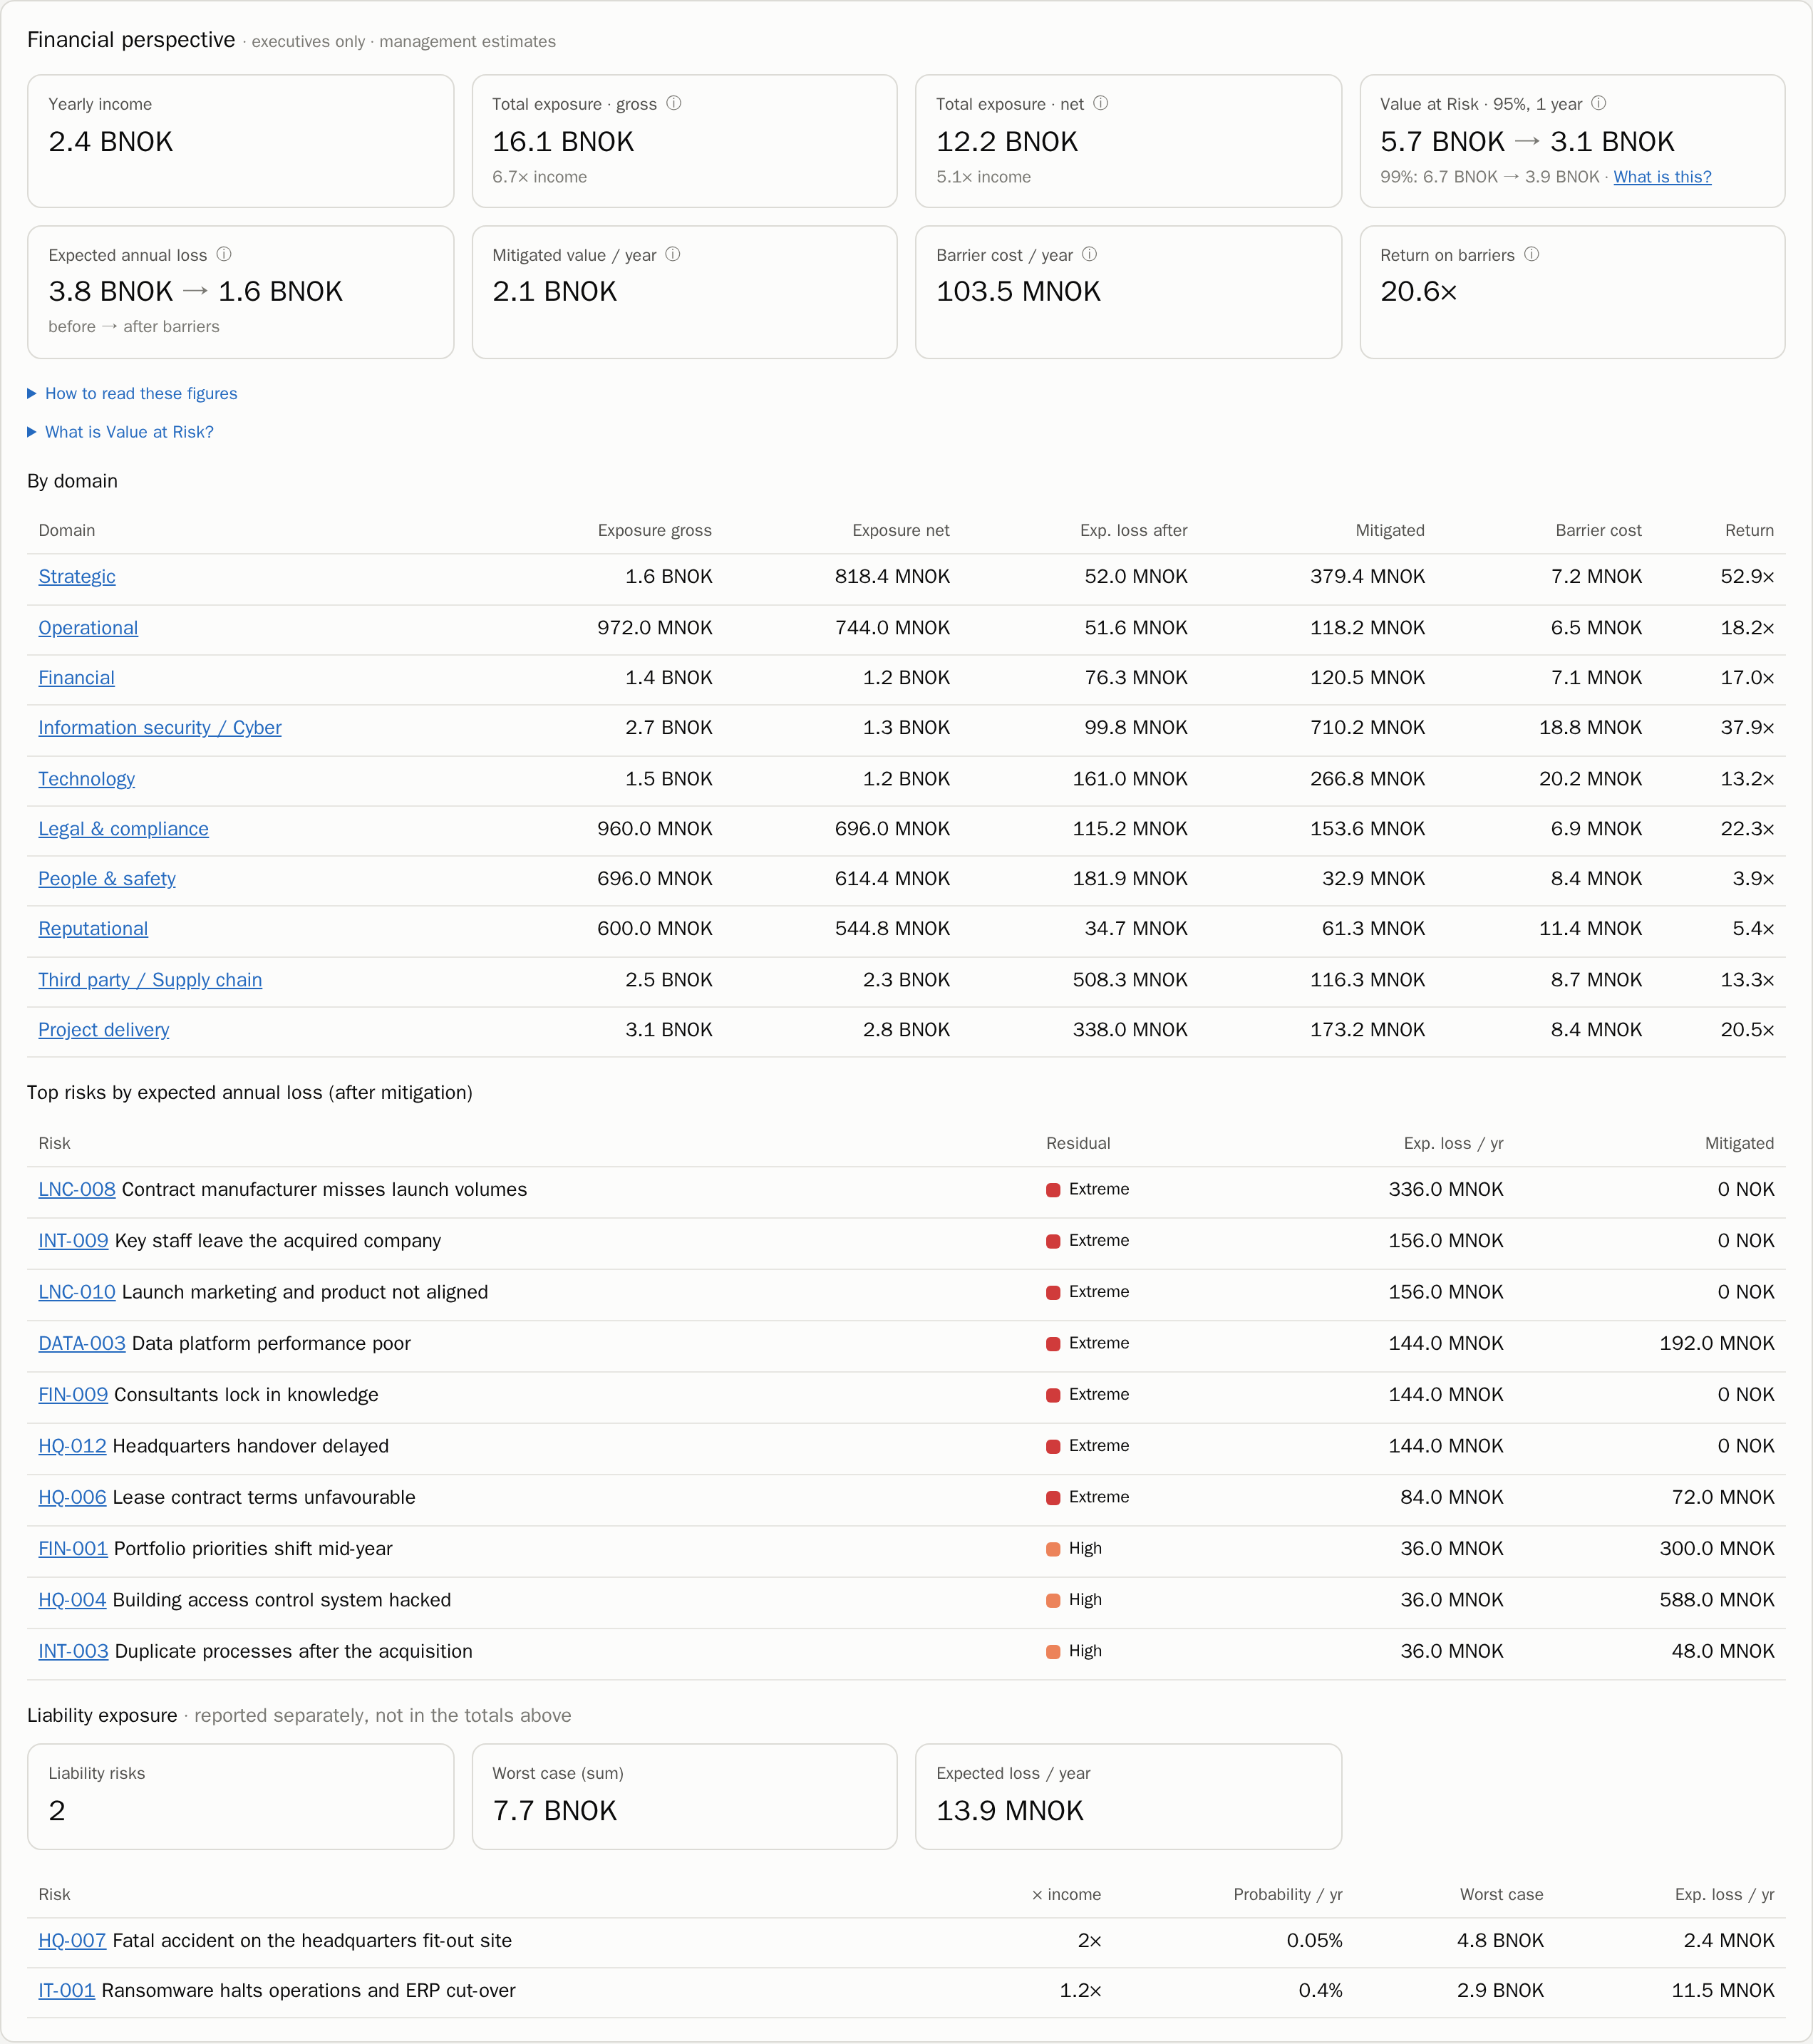
Task: Open risk FIN-001
Action: 73,1548
